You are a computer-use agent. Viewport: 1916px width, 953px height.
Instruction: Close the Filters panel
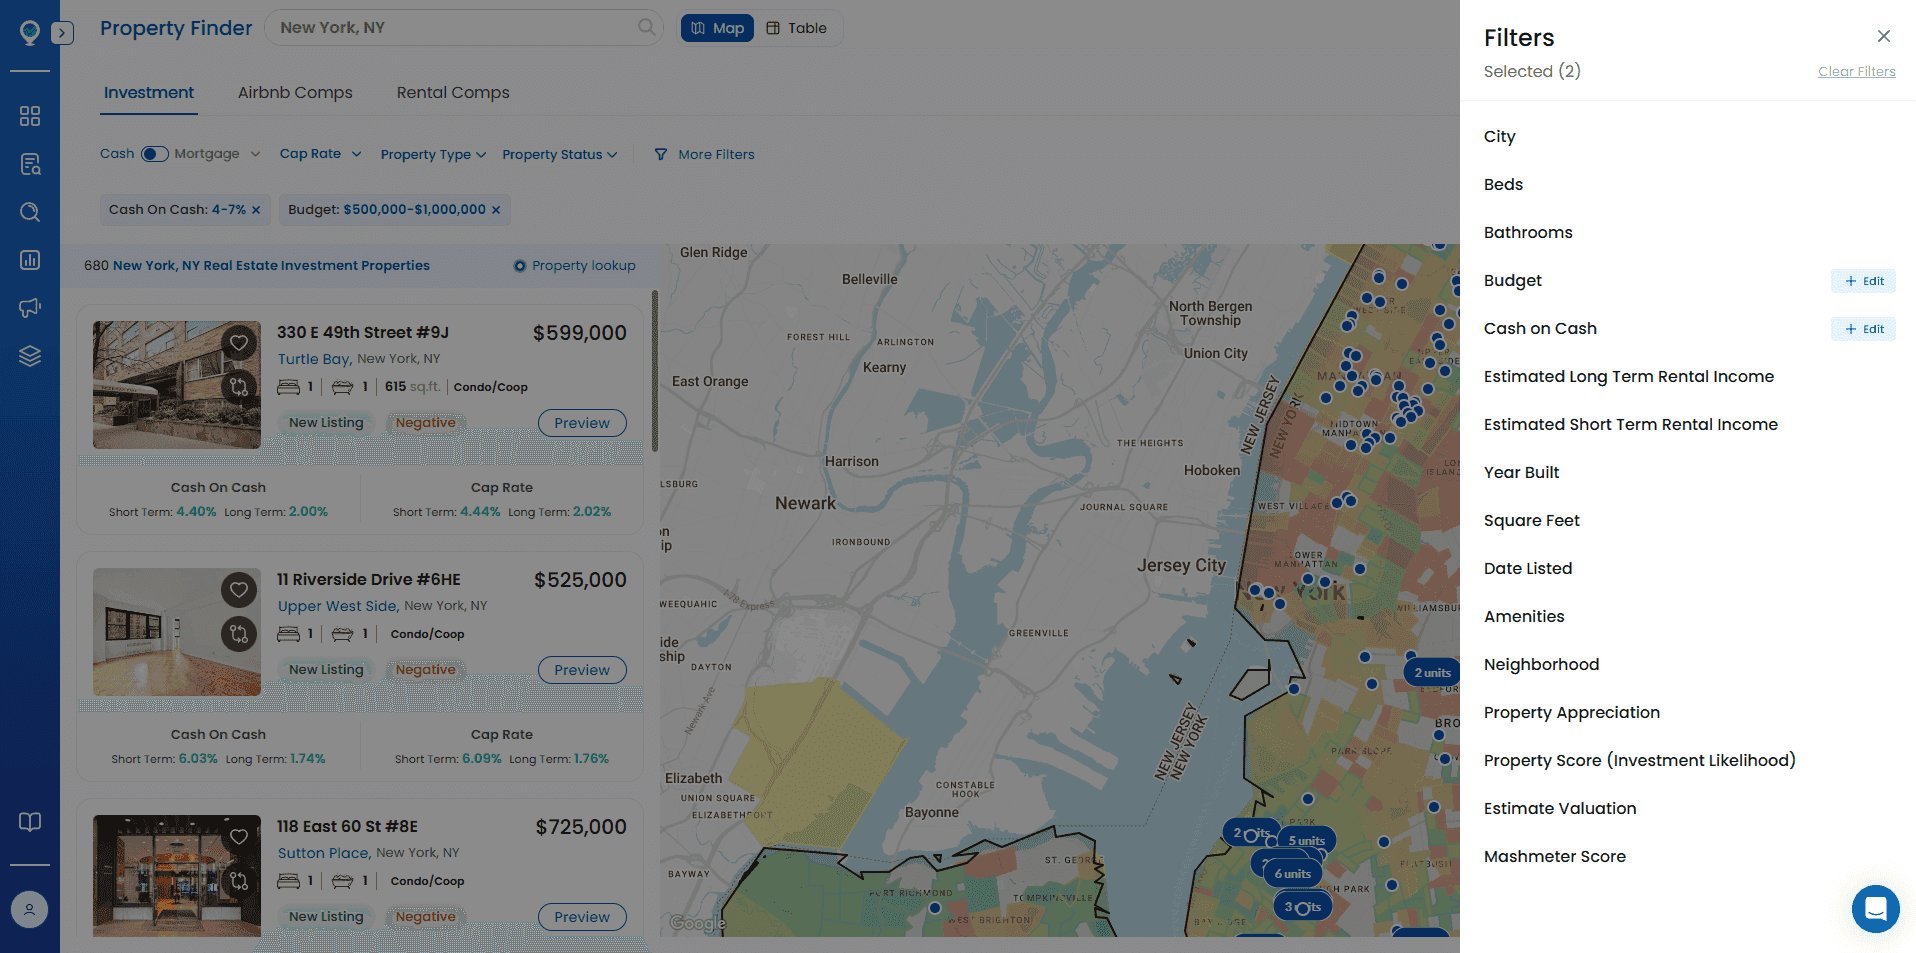[x=1883, y=36]
